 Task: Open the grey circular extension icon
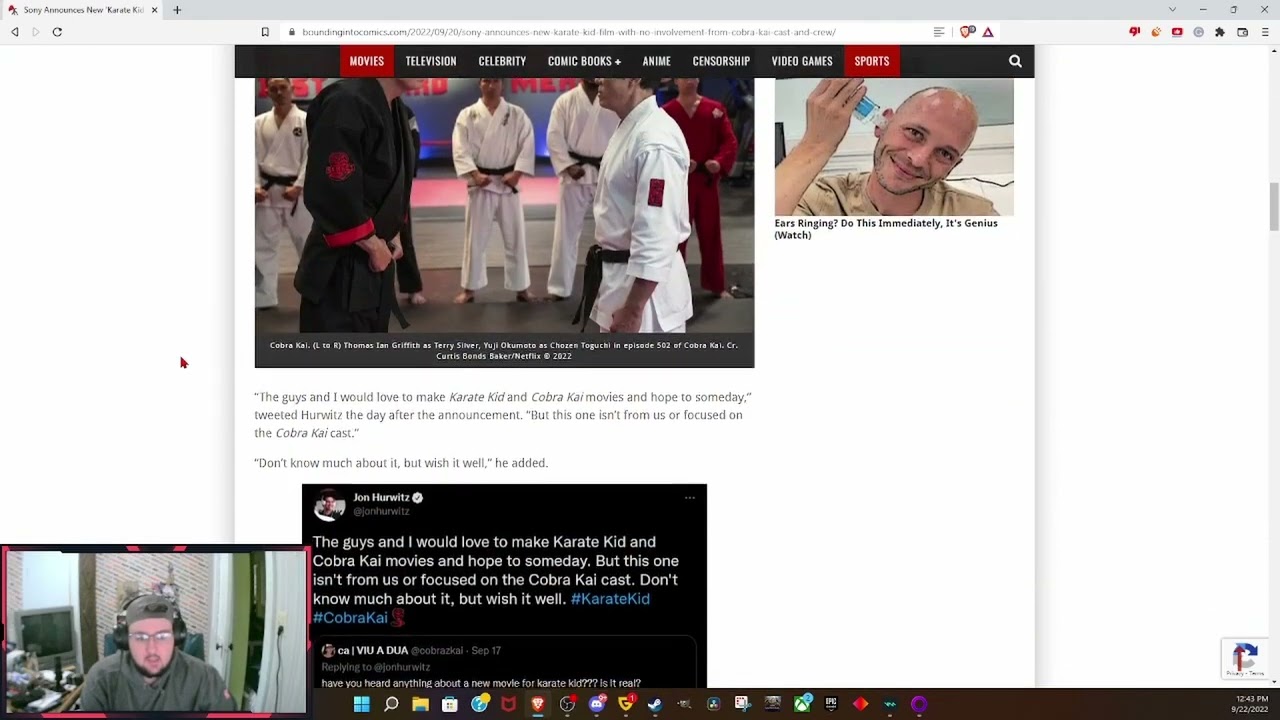tap(1198, 32)
